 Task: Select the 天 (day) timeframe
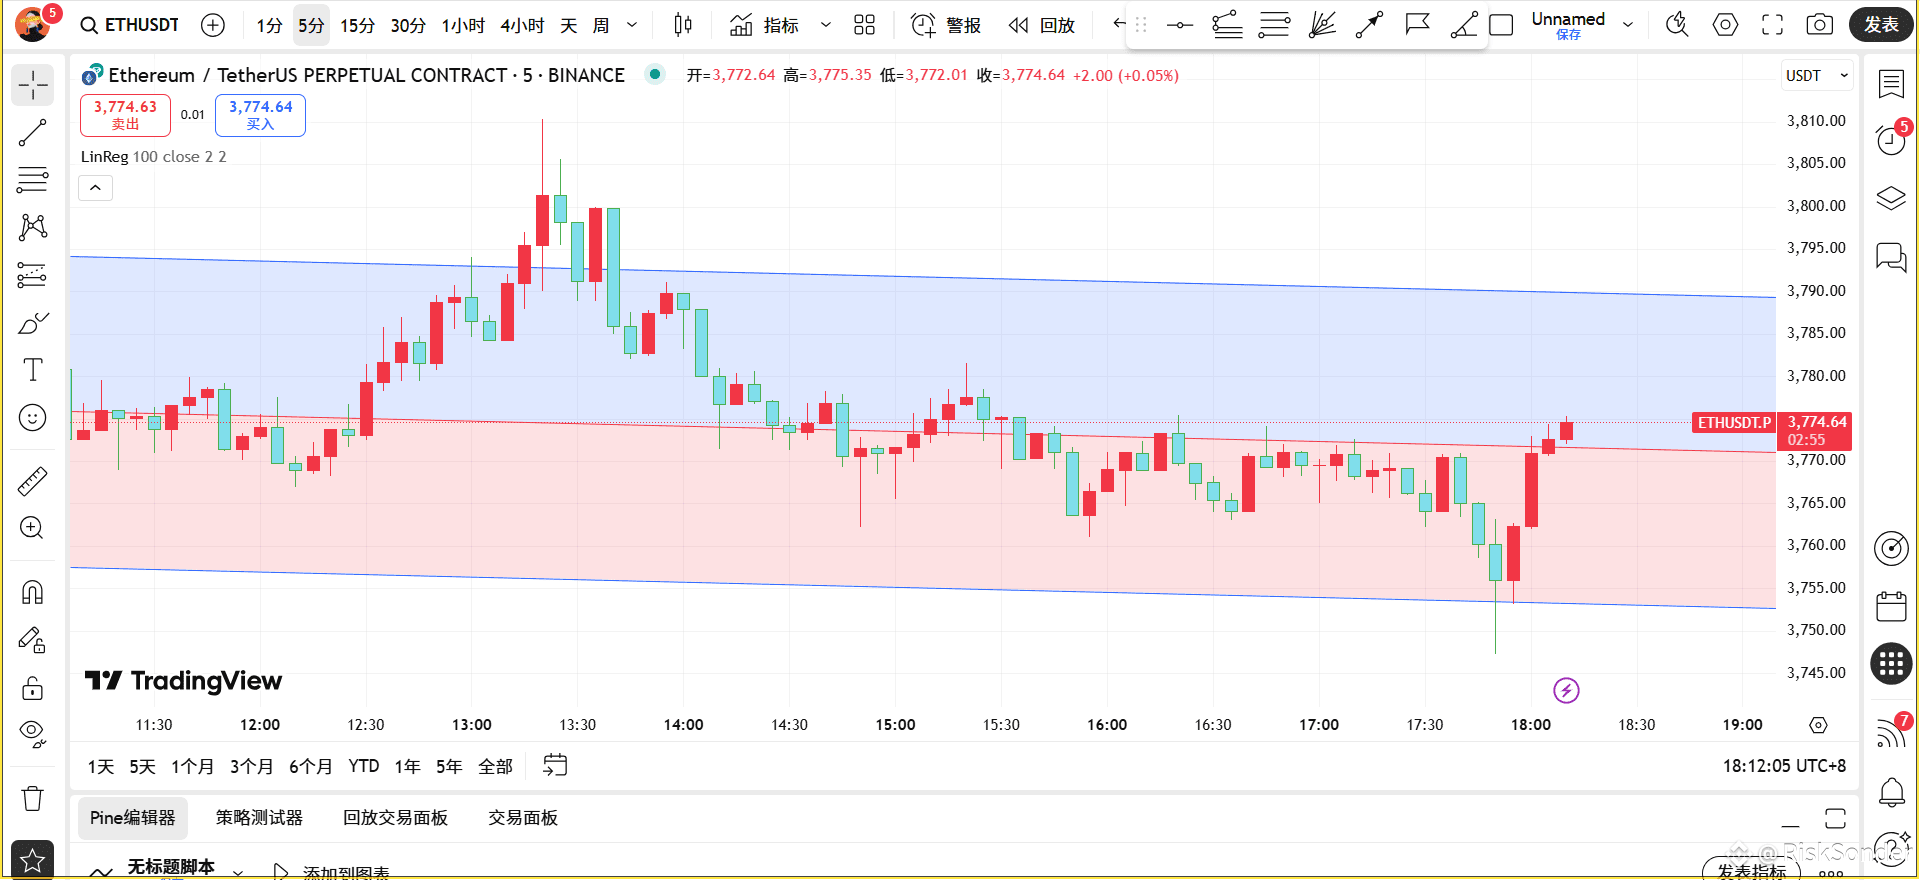[568, 25]
